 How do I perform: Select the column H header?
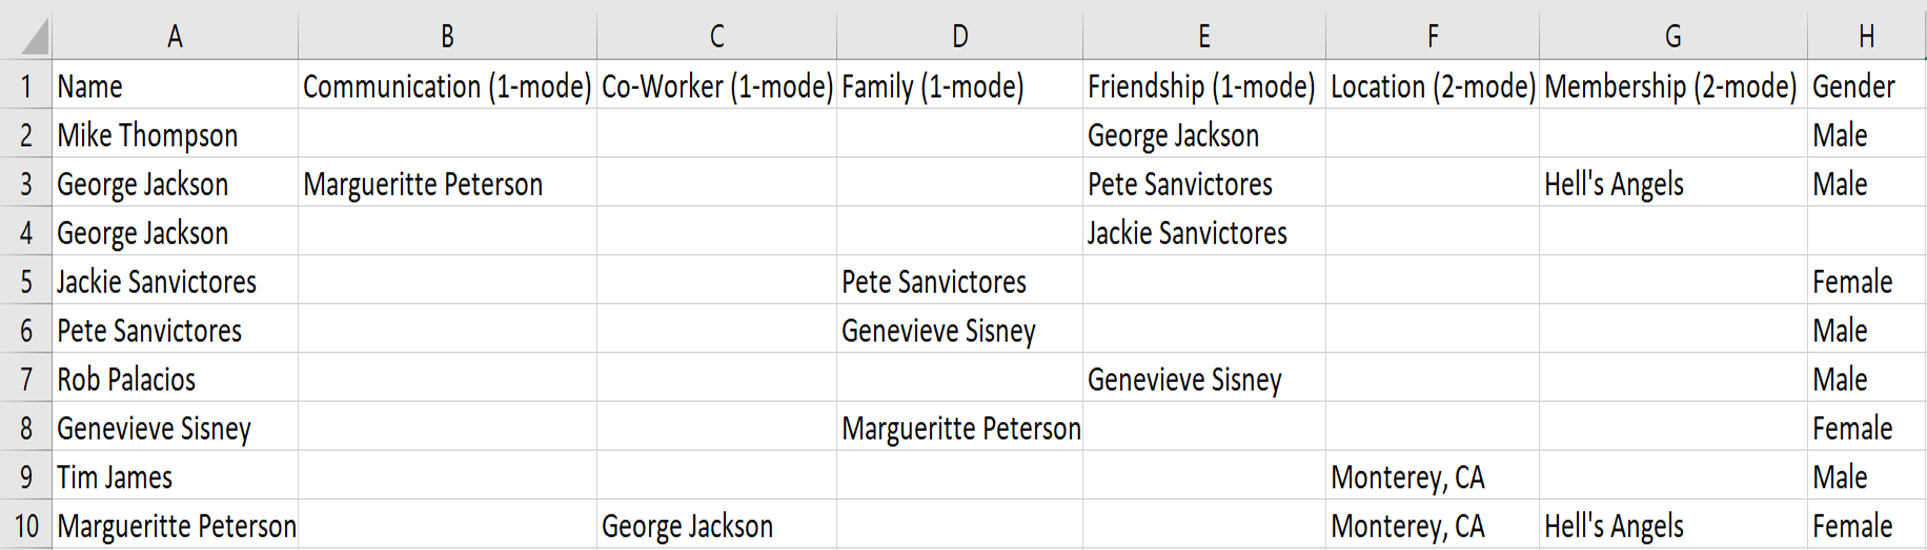click(x=1866, y=37)
